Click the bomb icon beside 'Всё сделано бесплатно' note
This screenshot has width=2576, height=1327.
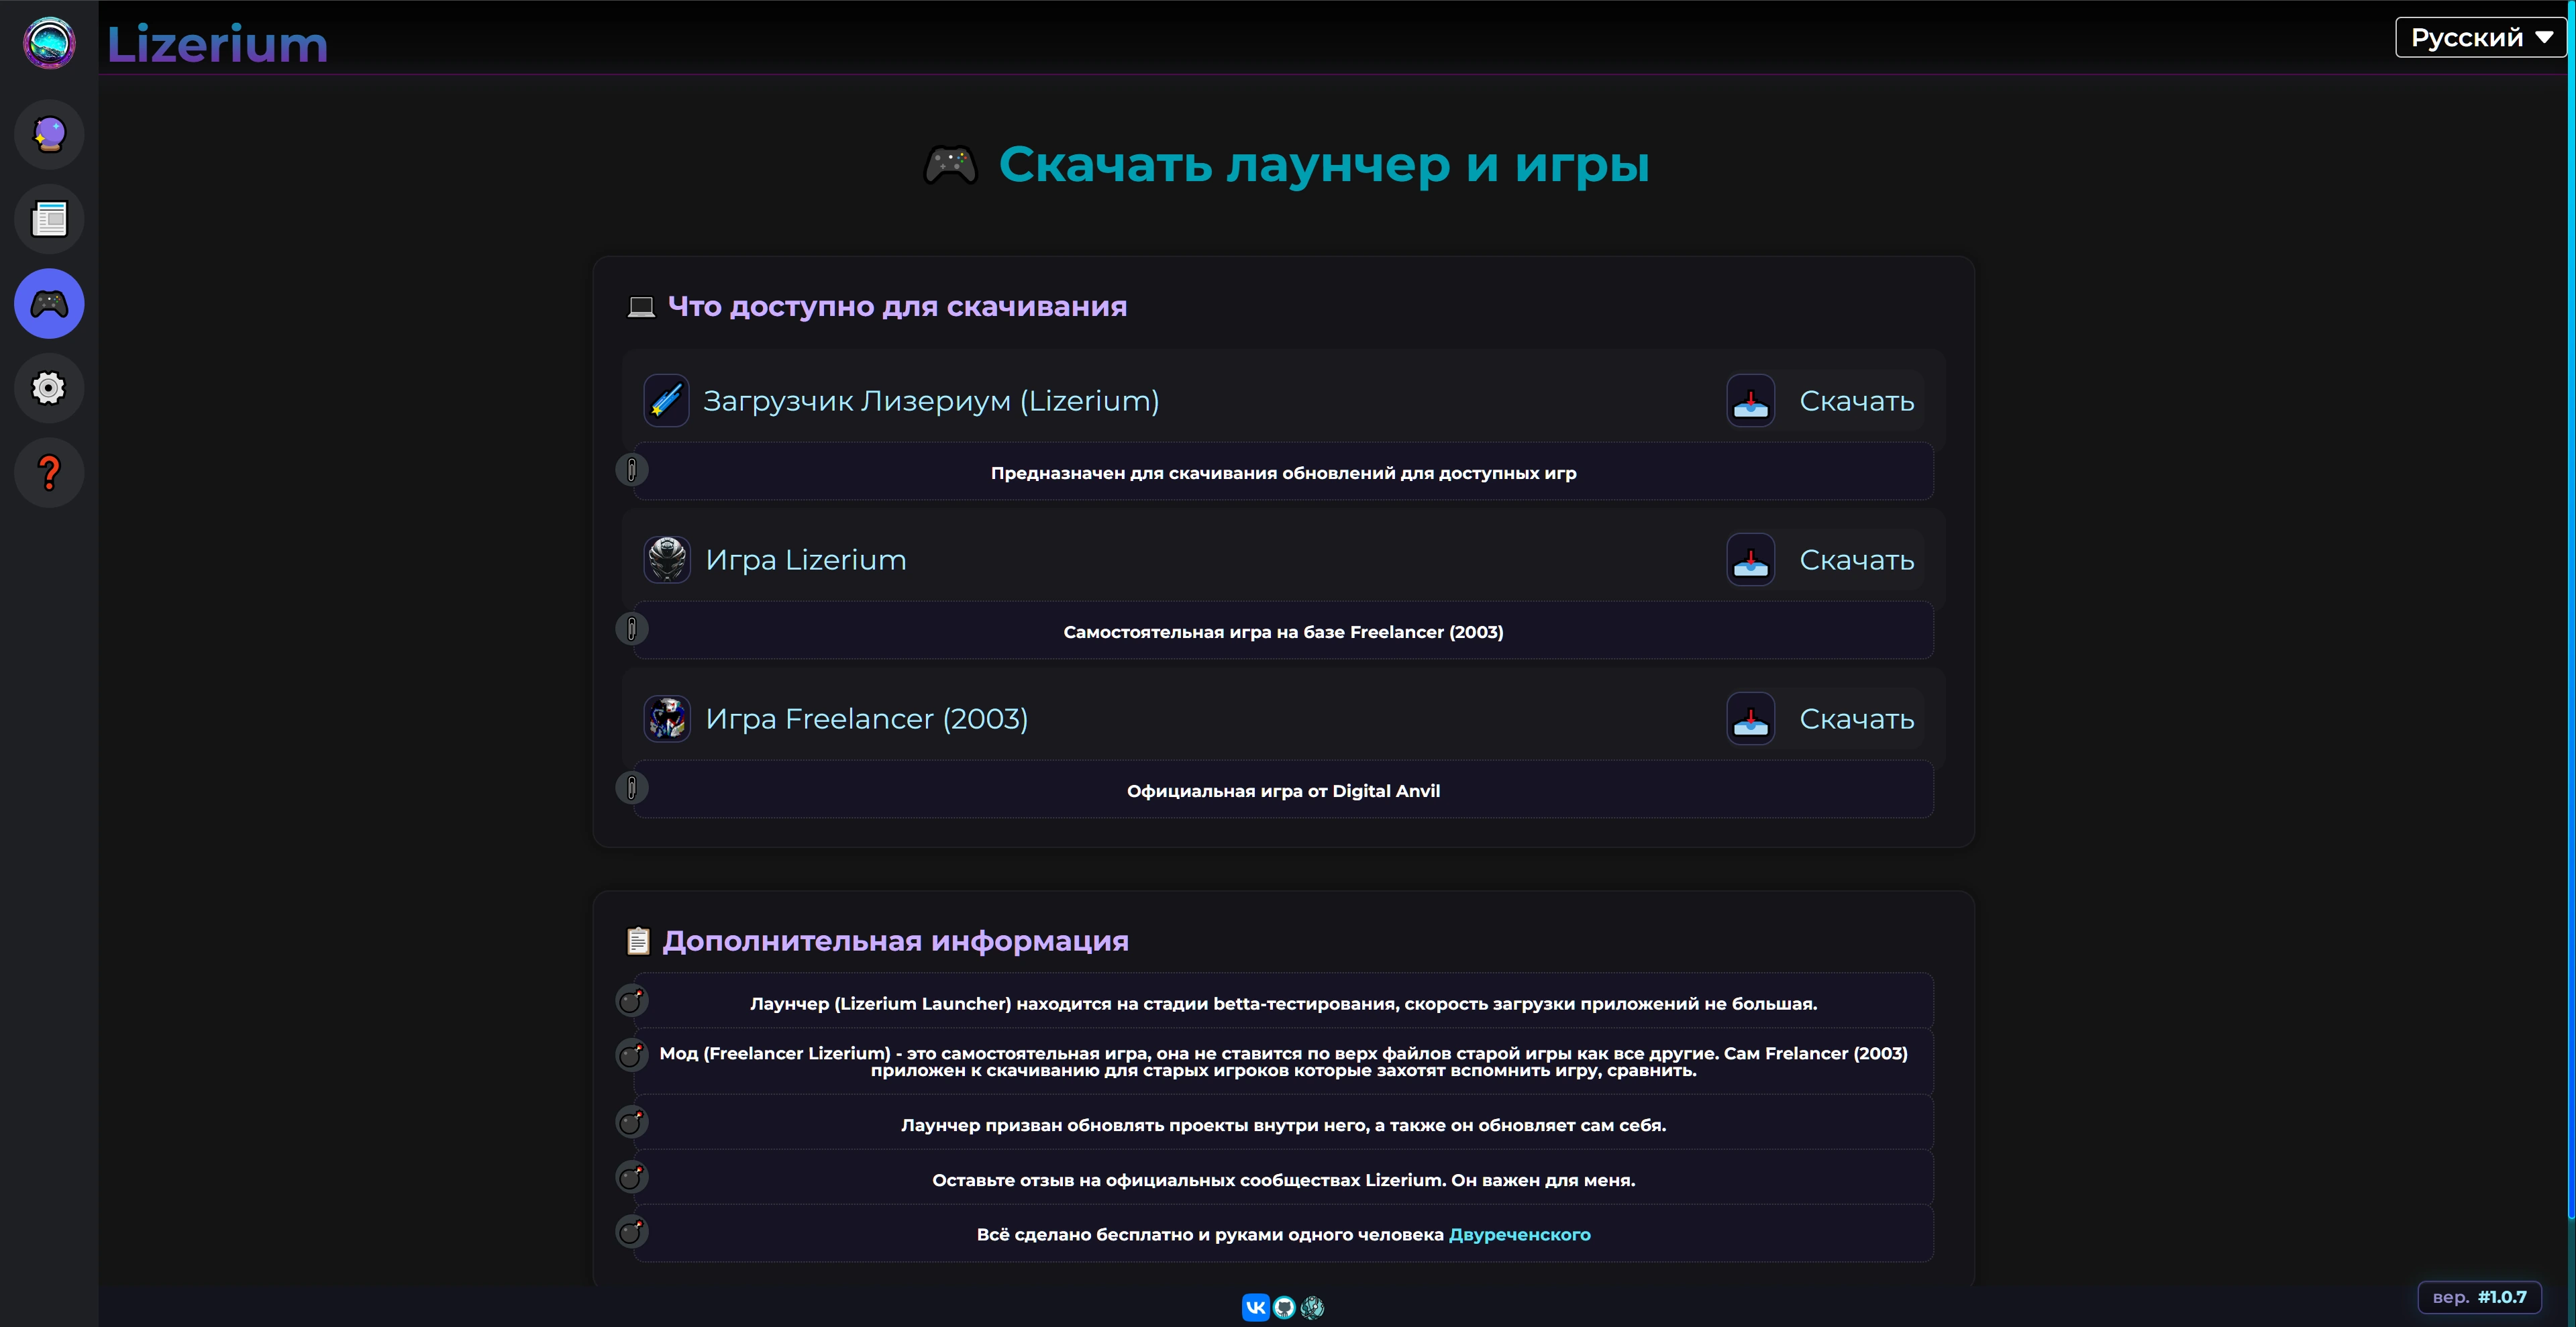pyautogui.click(x=632, y=1231)
